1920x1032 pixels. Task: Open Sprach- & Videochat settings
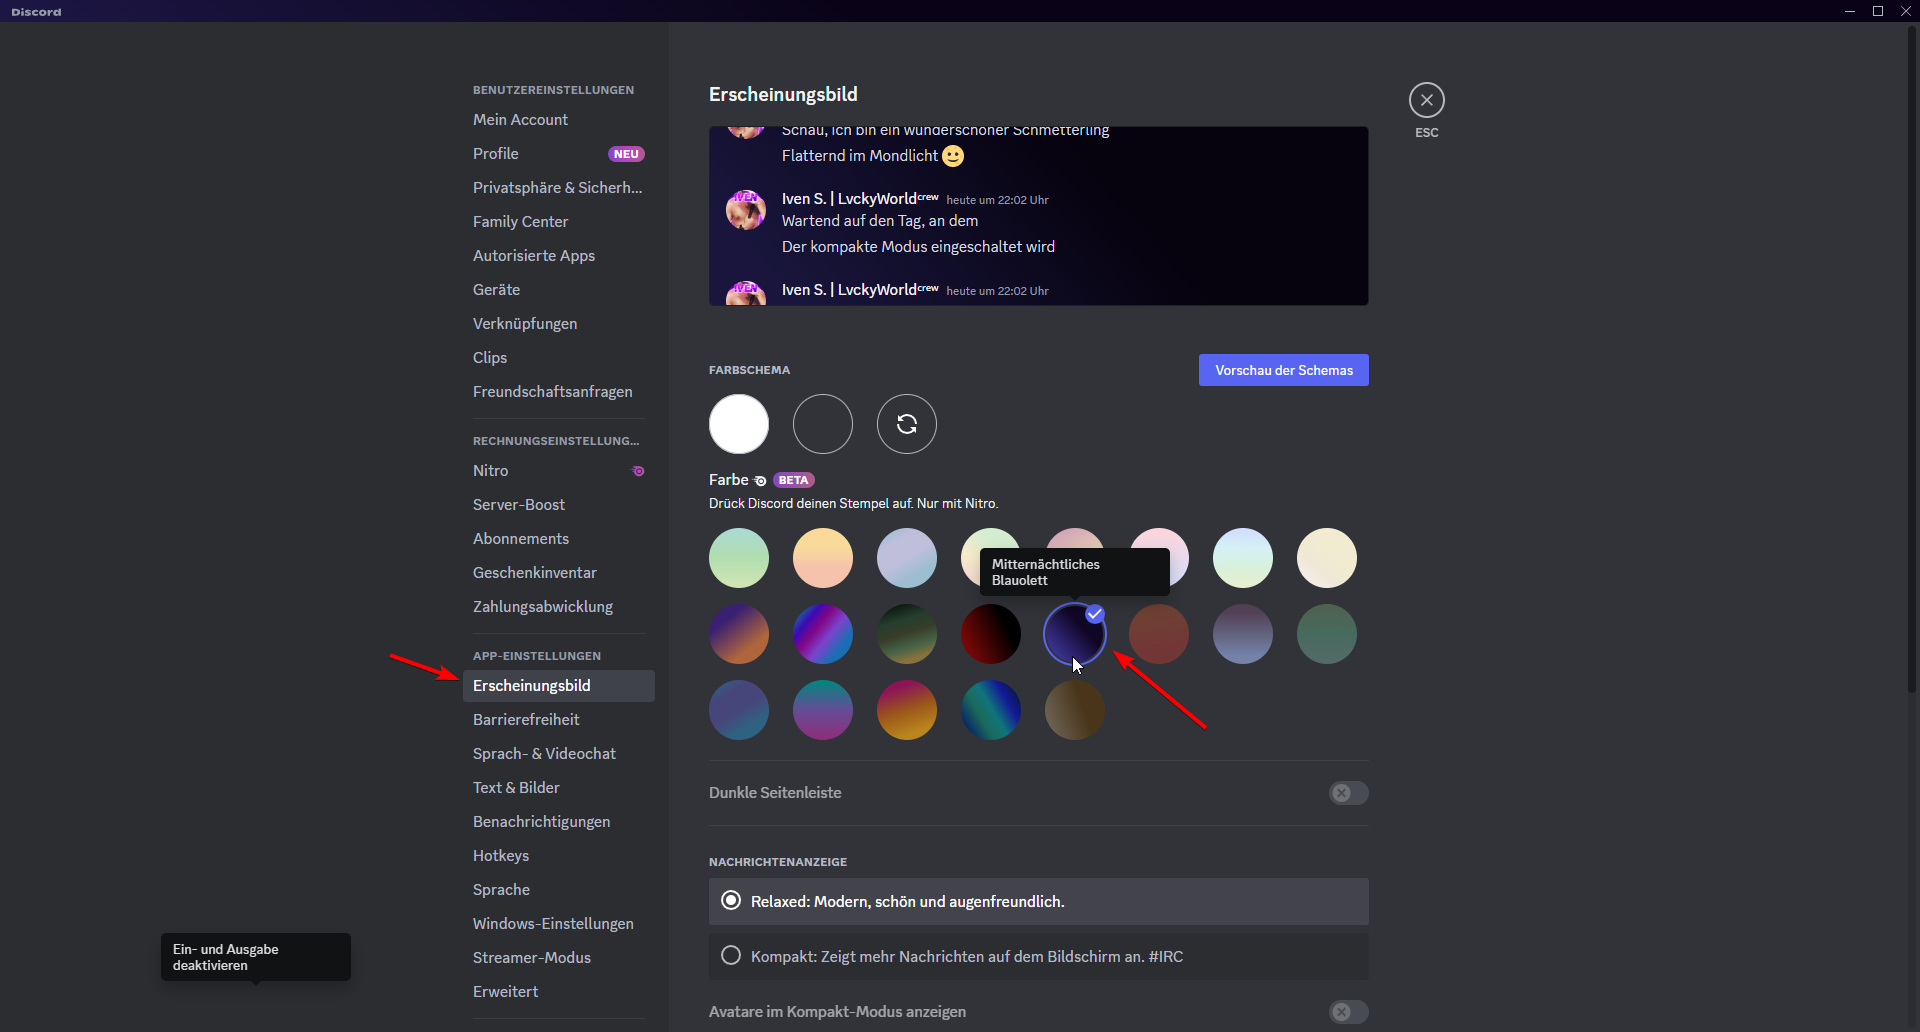(544, 754)
